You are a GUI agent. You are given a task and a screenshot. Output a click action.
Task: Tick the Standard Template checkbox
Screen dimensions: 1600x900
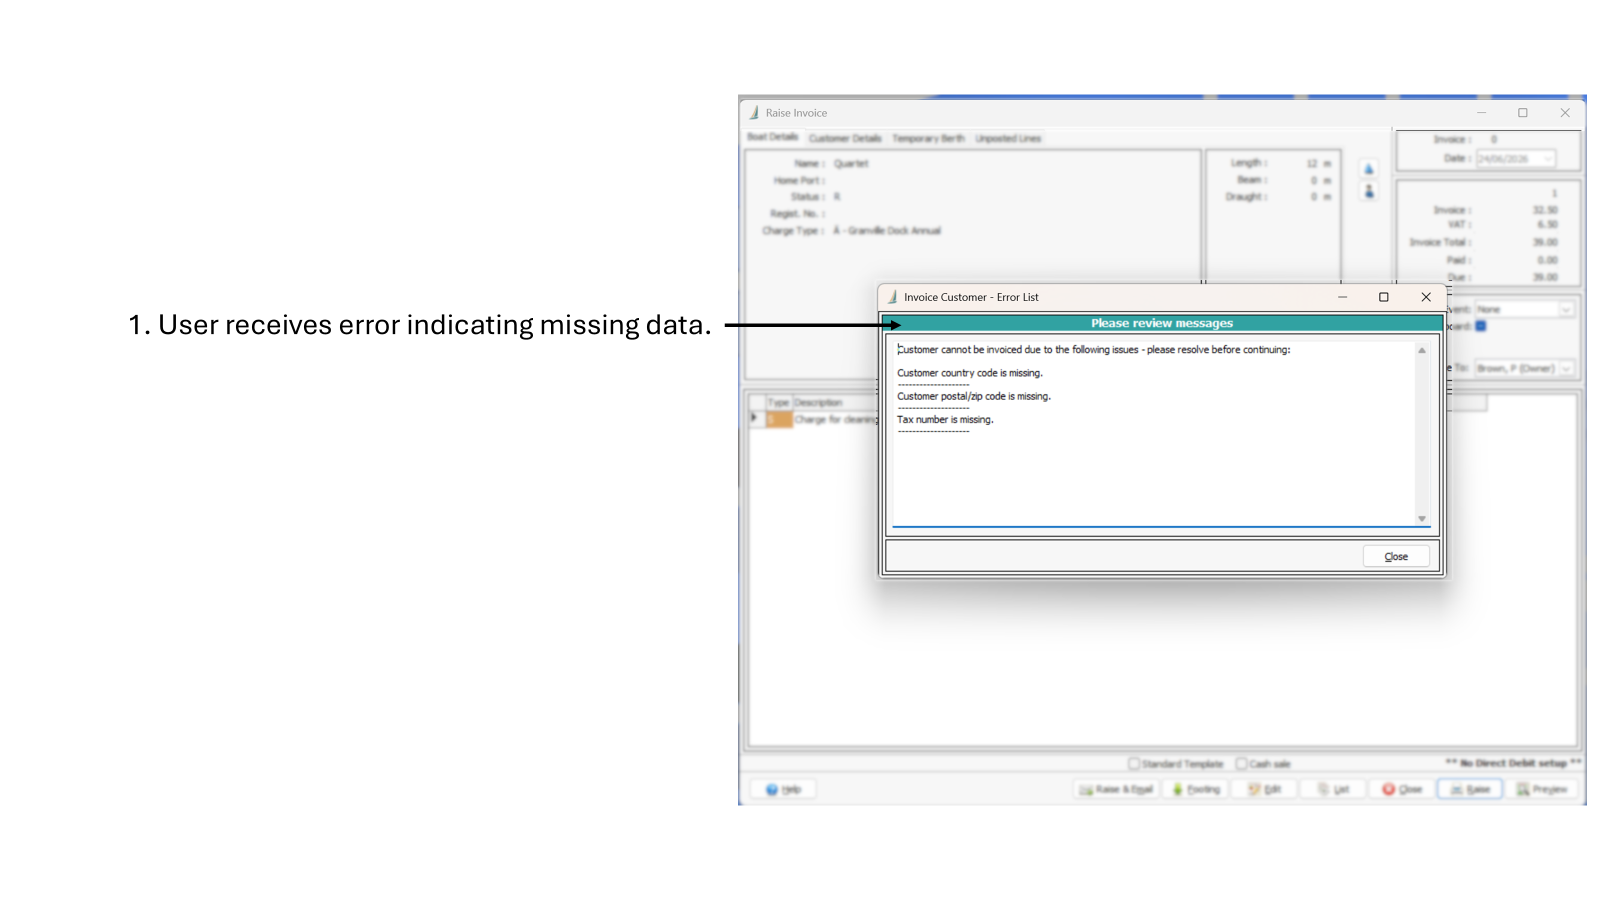coord(1134,763)
